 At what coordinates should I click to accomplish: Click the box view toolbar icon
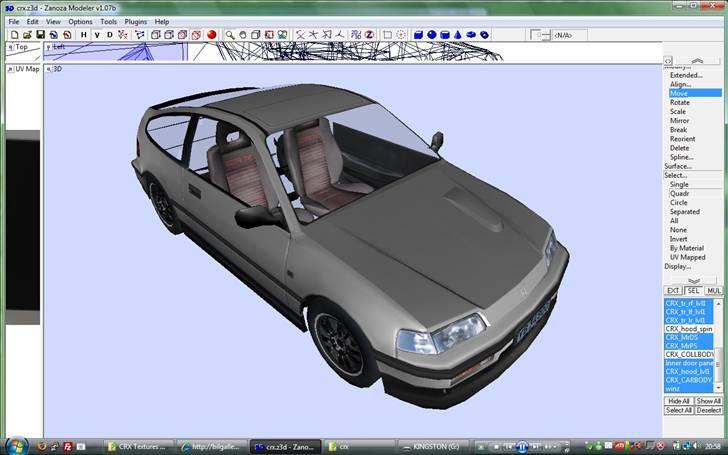click(x=255, y=35)
